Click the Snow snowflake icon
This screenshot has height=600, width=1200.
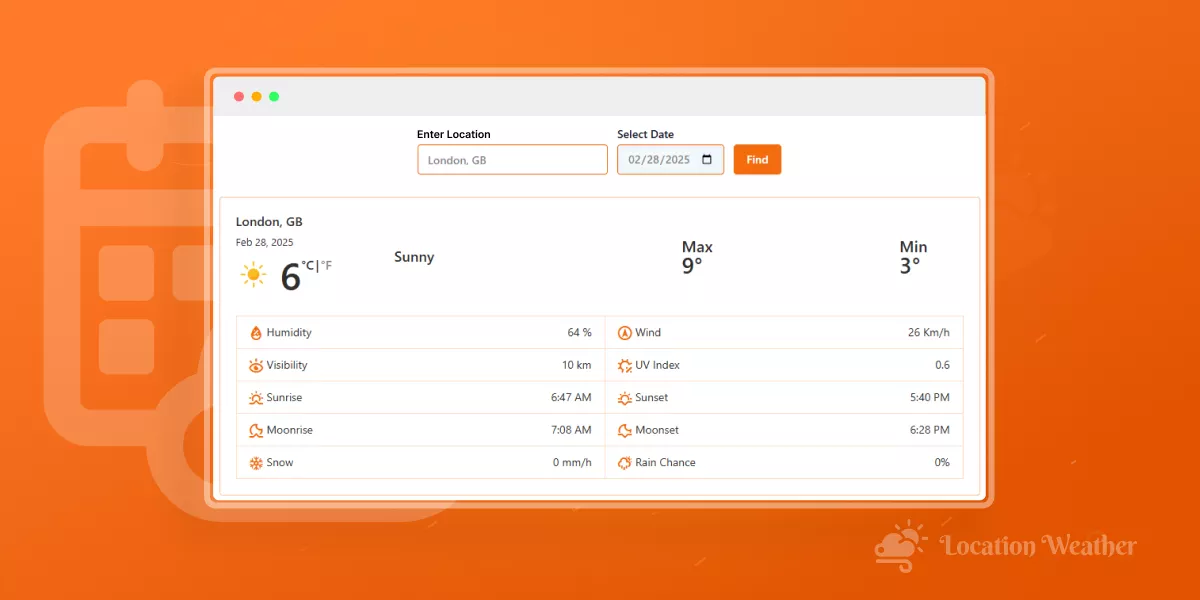257,462
